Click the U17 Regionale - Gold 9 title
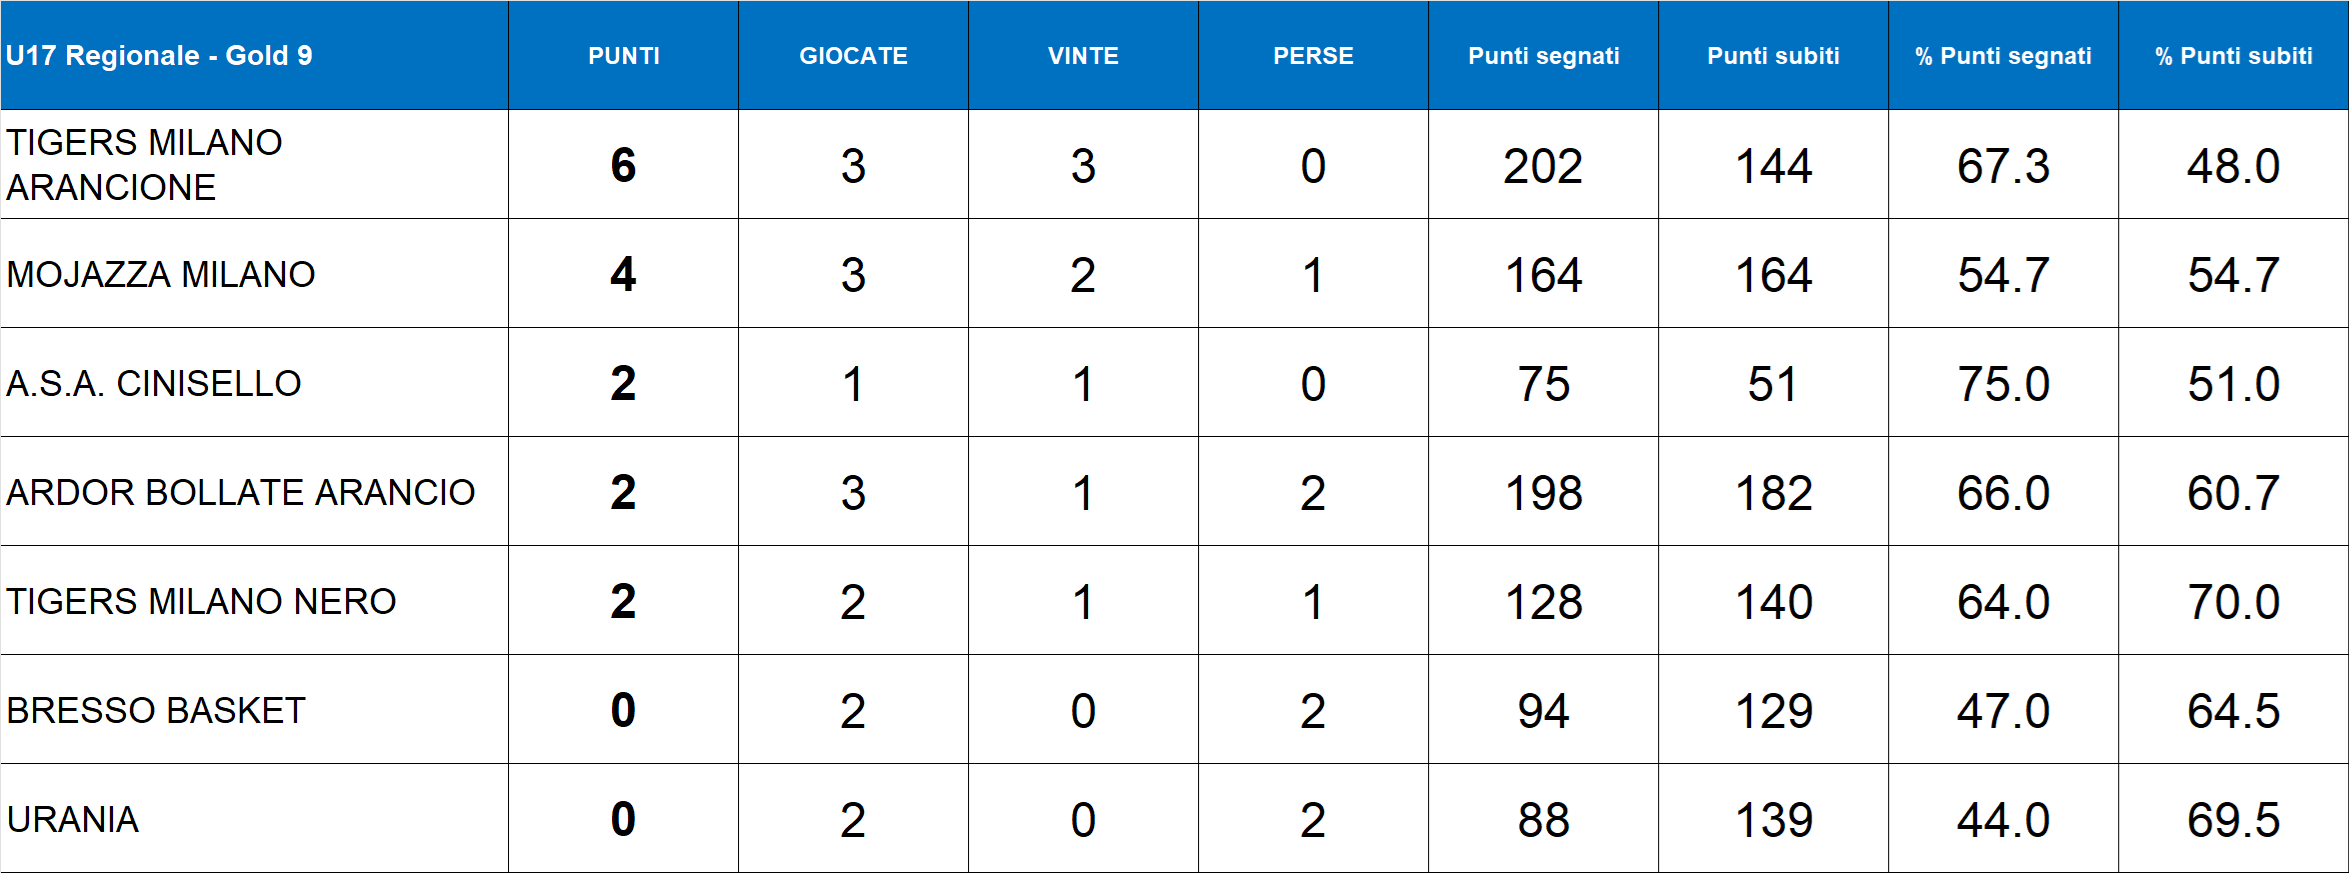 click(x=159, y=56)
